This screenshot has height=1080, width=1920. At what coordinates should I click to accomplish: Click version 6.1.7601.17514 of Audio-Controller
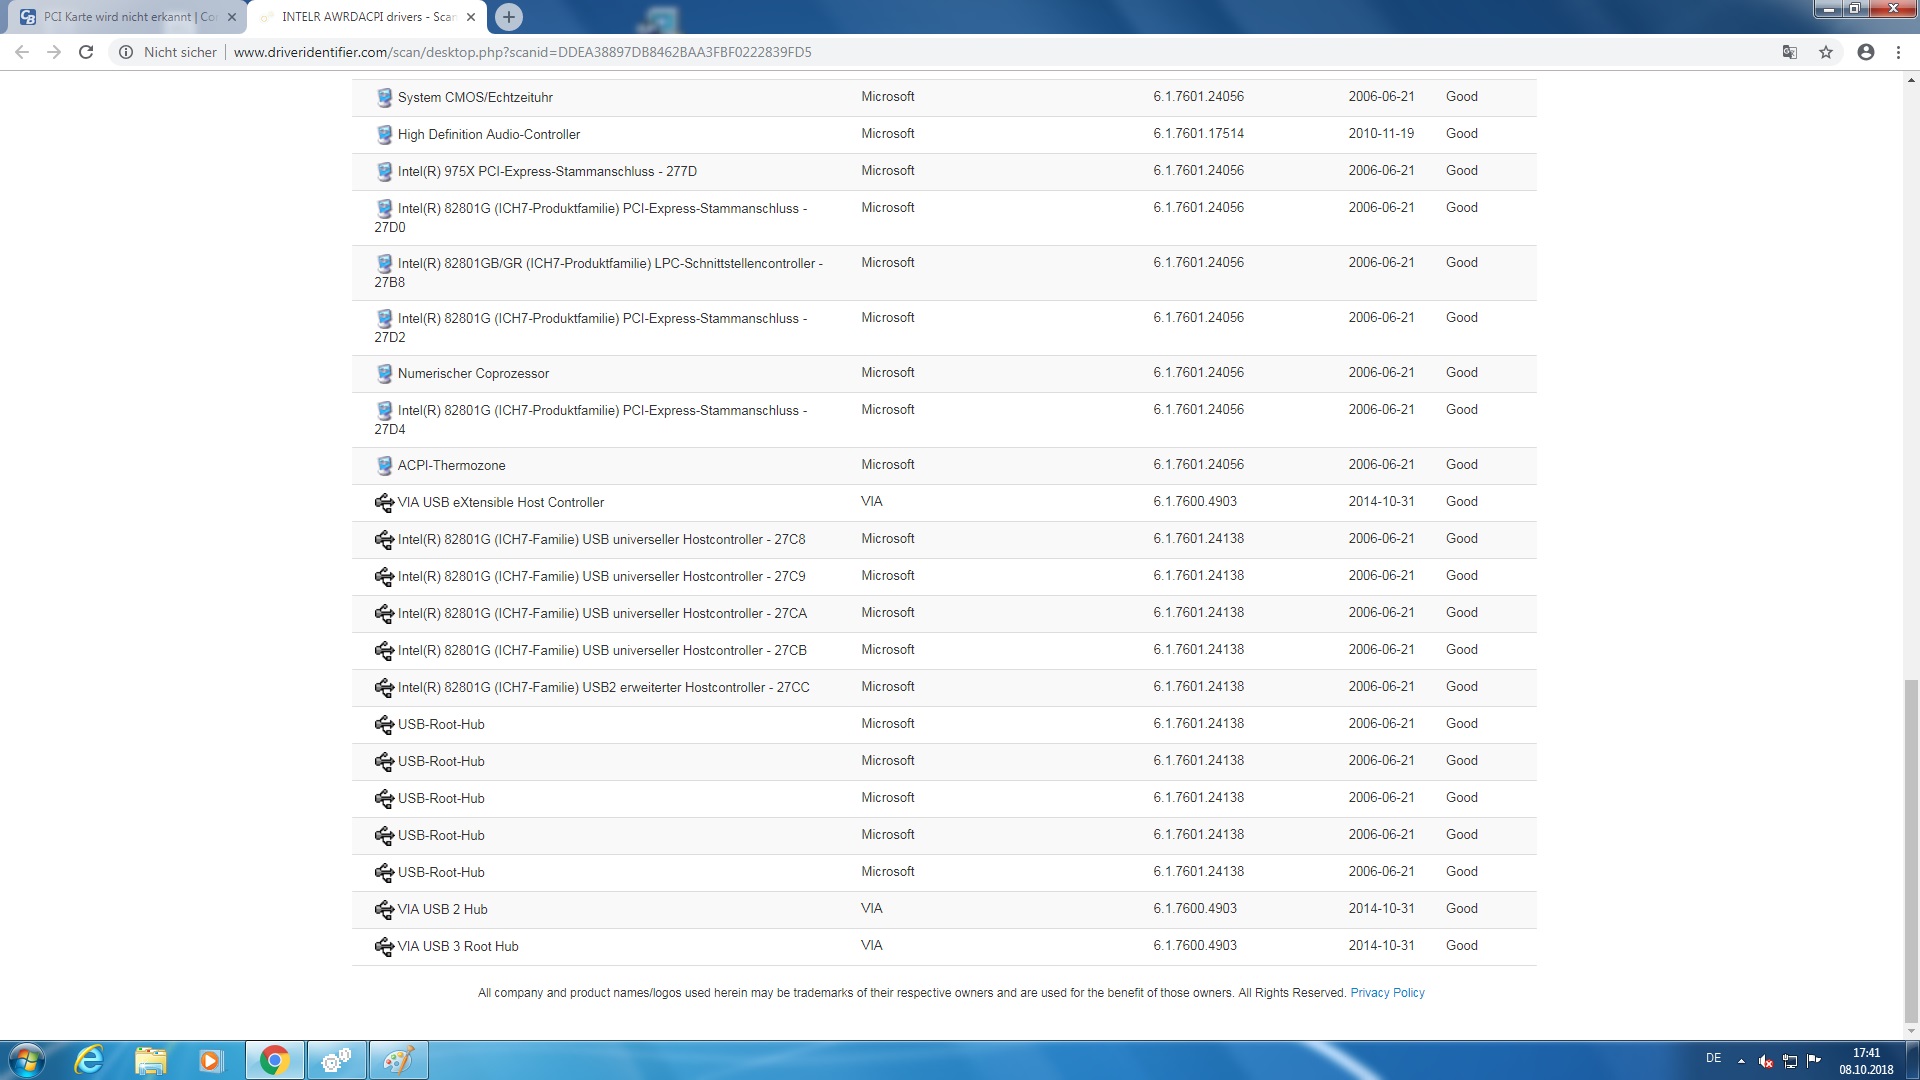click(x=1198, y=133)
